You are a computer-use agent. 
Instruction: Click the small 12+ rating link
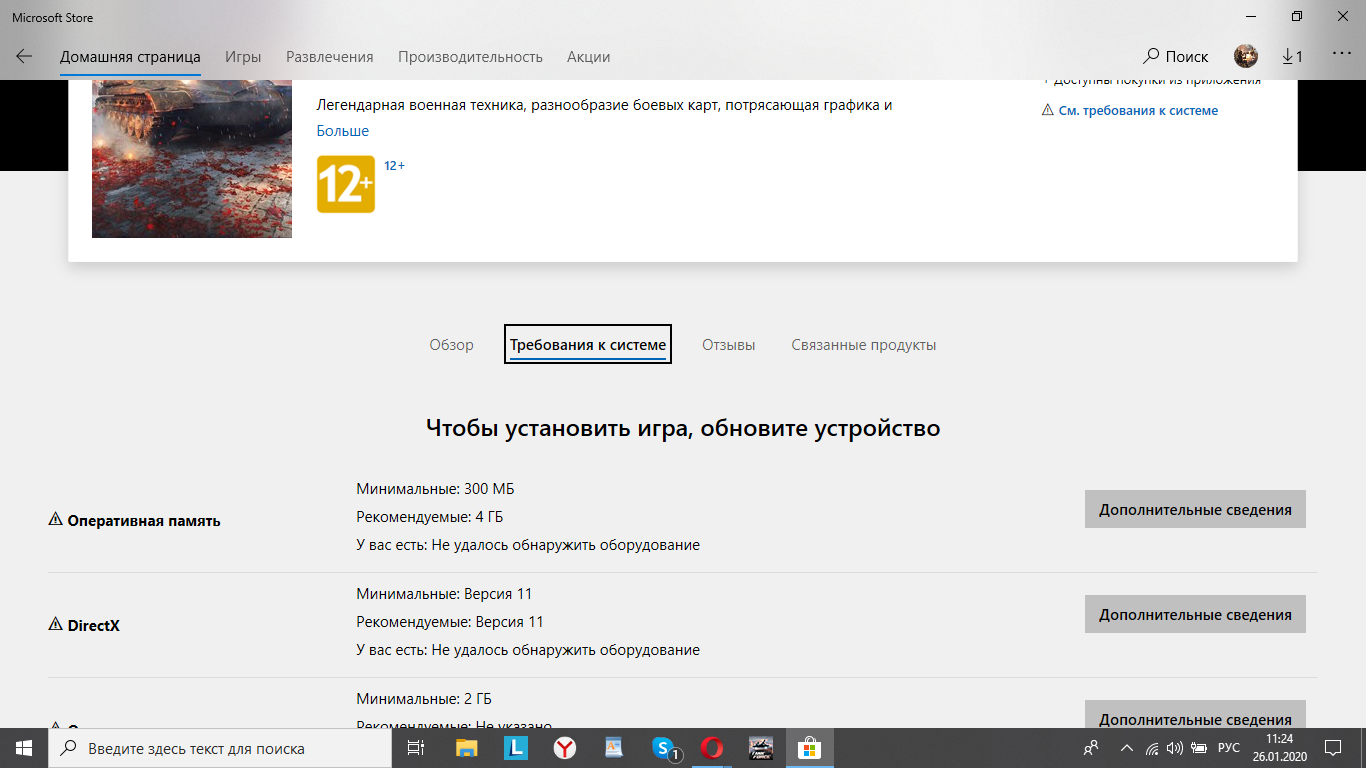pyautogui.click(x=395, y=165)
